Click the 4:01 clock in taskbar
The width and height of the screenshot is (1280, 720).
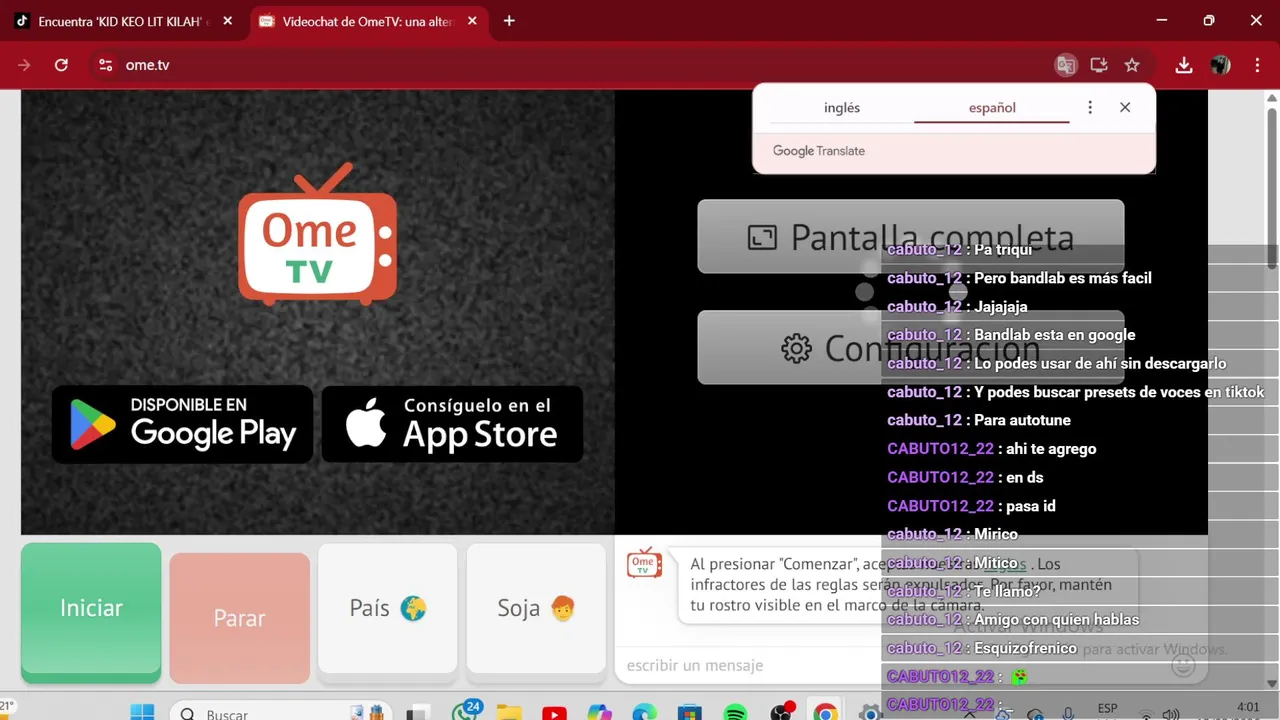coord(1248,708)
